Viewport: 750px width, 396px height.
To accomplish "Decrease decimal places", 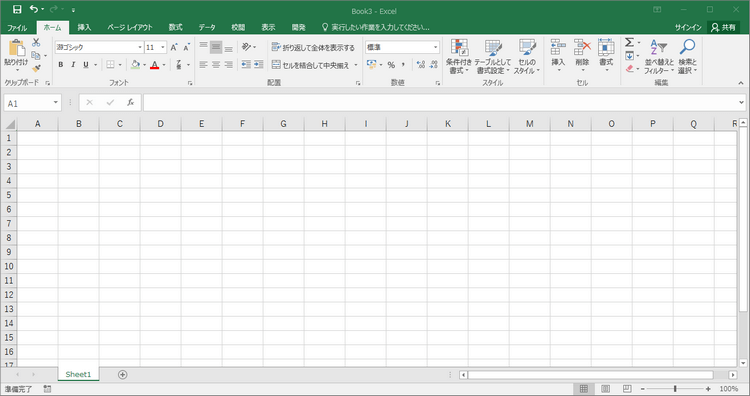I will click(x=433, y=65).
